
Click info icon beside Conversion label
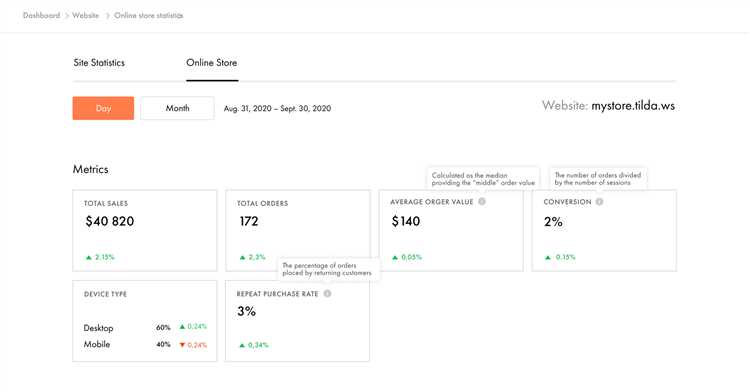599,202
